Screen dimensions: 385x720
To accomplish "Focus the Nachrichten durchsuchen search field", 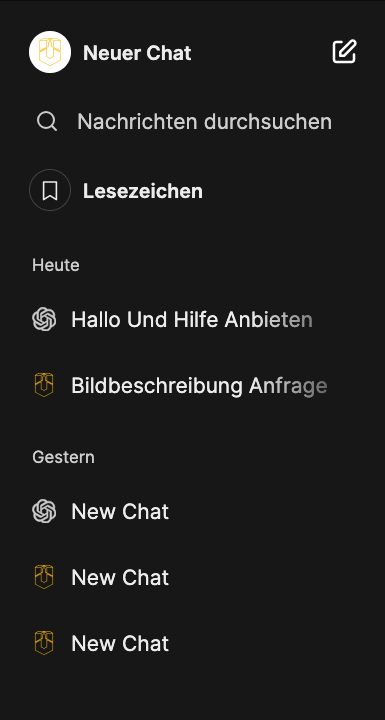I will coord(192,122).
